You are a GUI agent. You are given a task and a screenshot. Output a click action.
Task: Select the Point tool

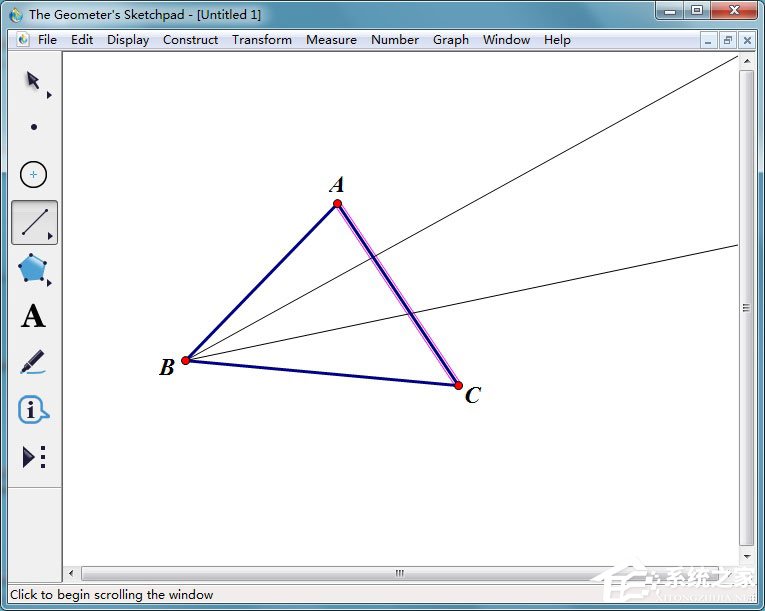tap(34, 127)
